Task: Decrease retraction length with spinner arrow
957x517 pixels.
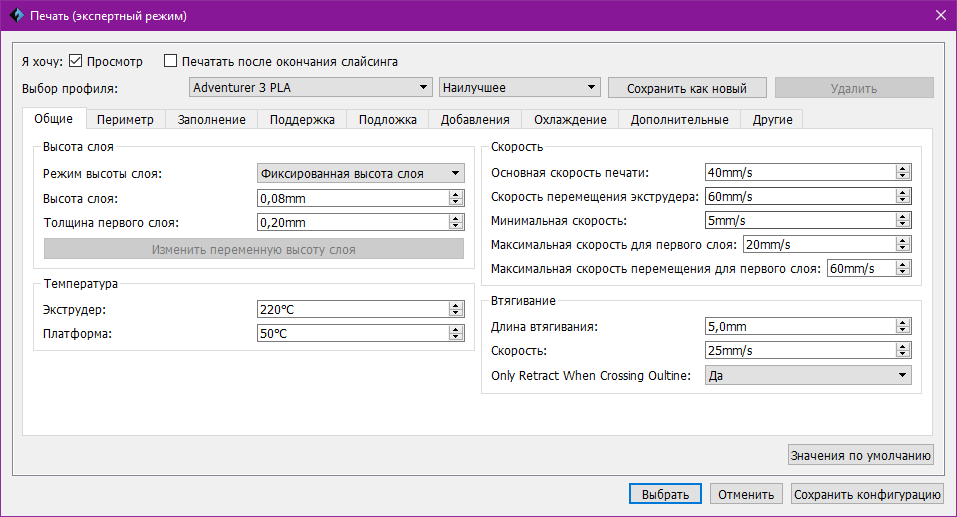Action: pyautogui.click(x=903, y=330)
